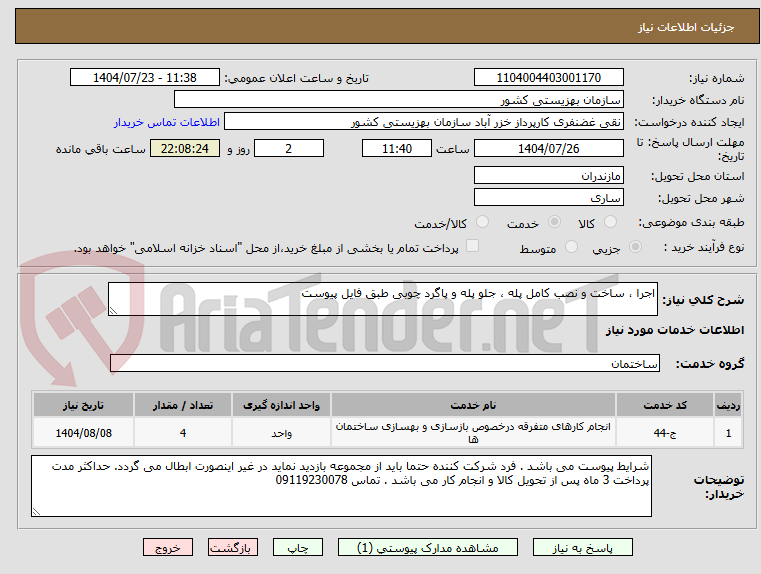This screenshot has width=761, height=574.
Task: Click the 'واحد اندازه گیری' column header
Action: (x=281, y=405)
